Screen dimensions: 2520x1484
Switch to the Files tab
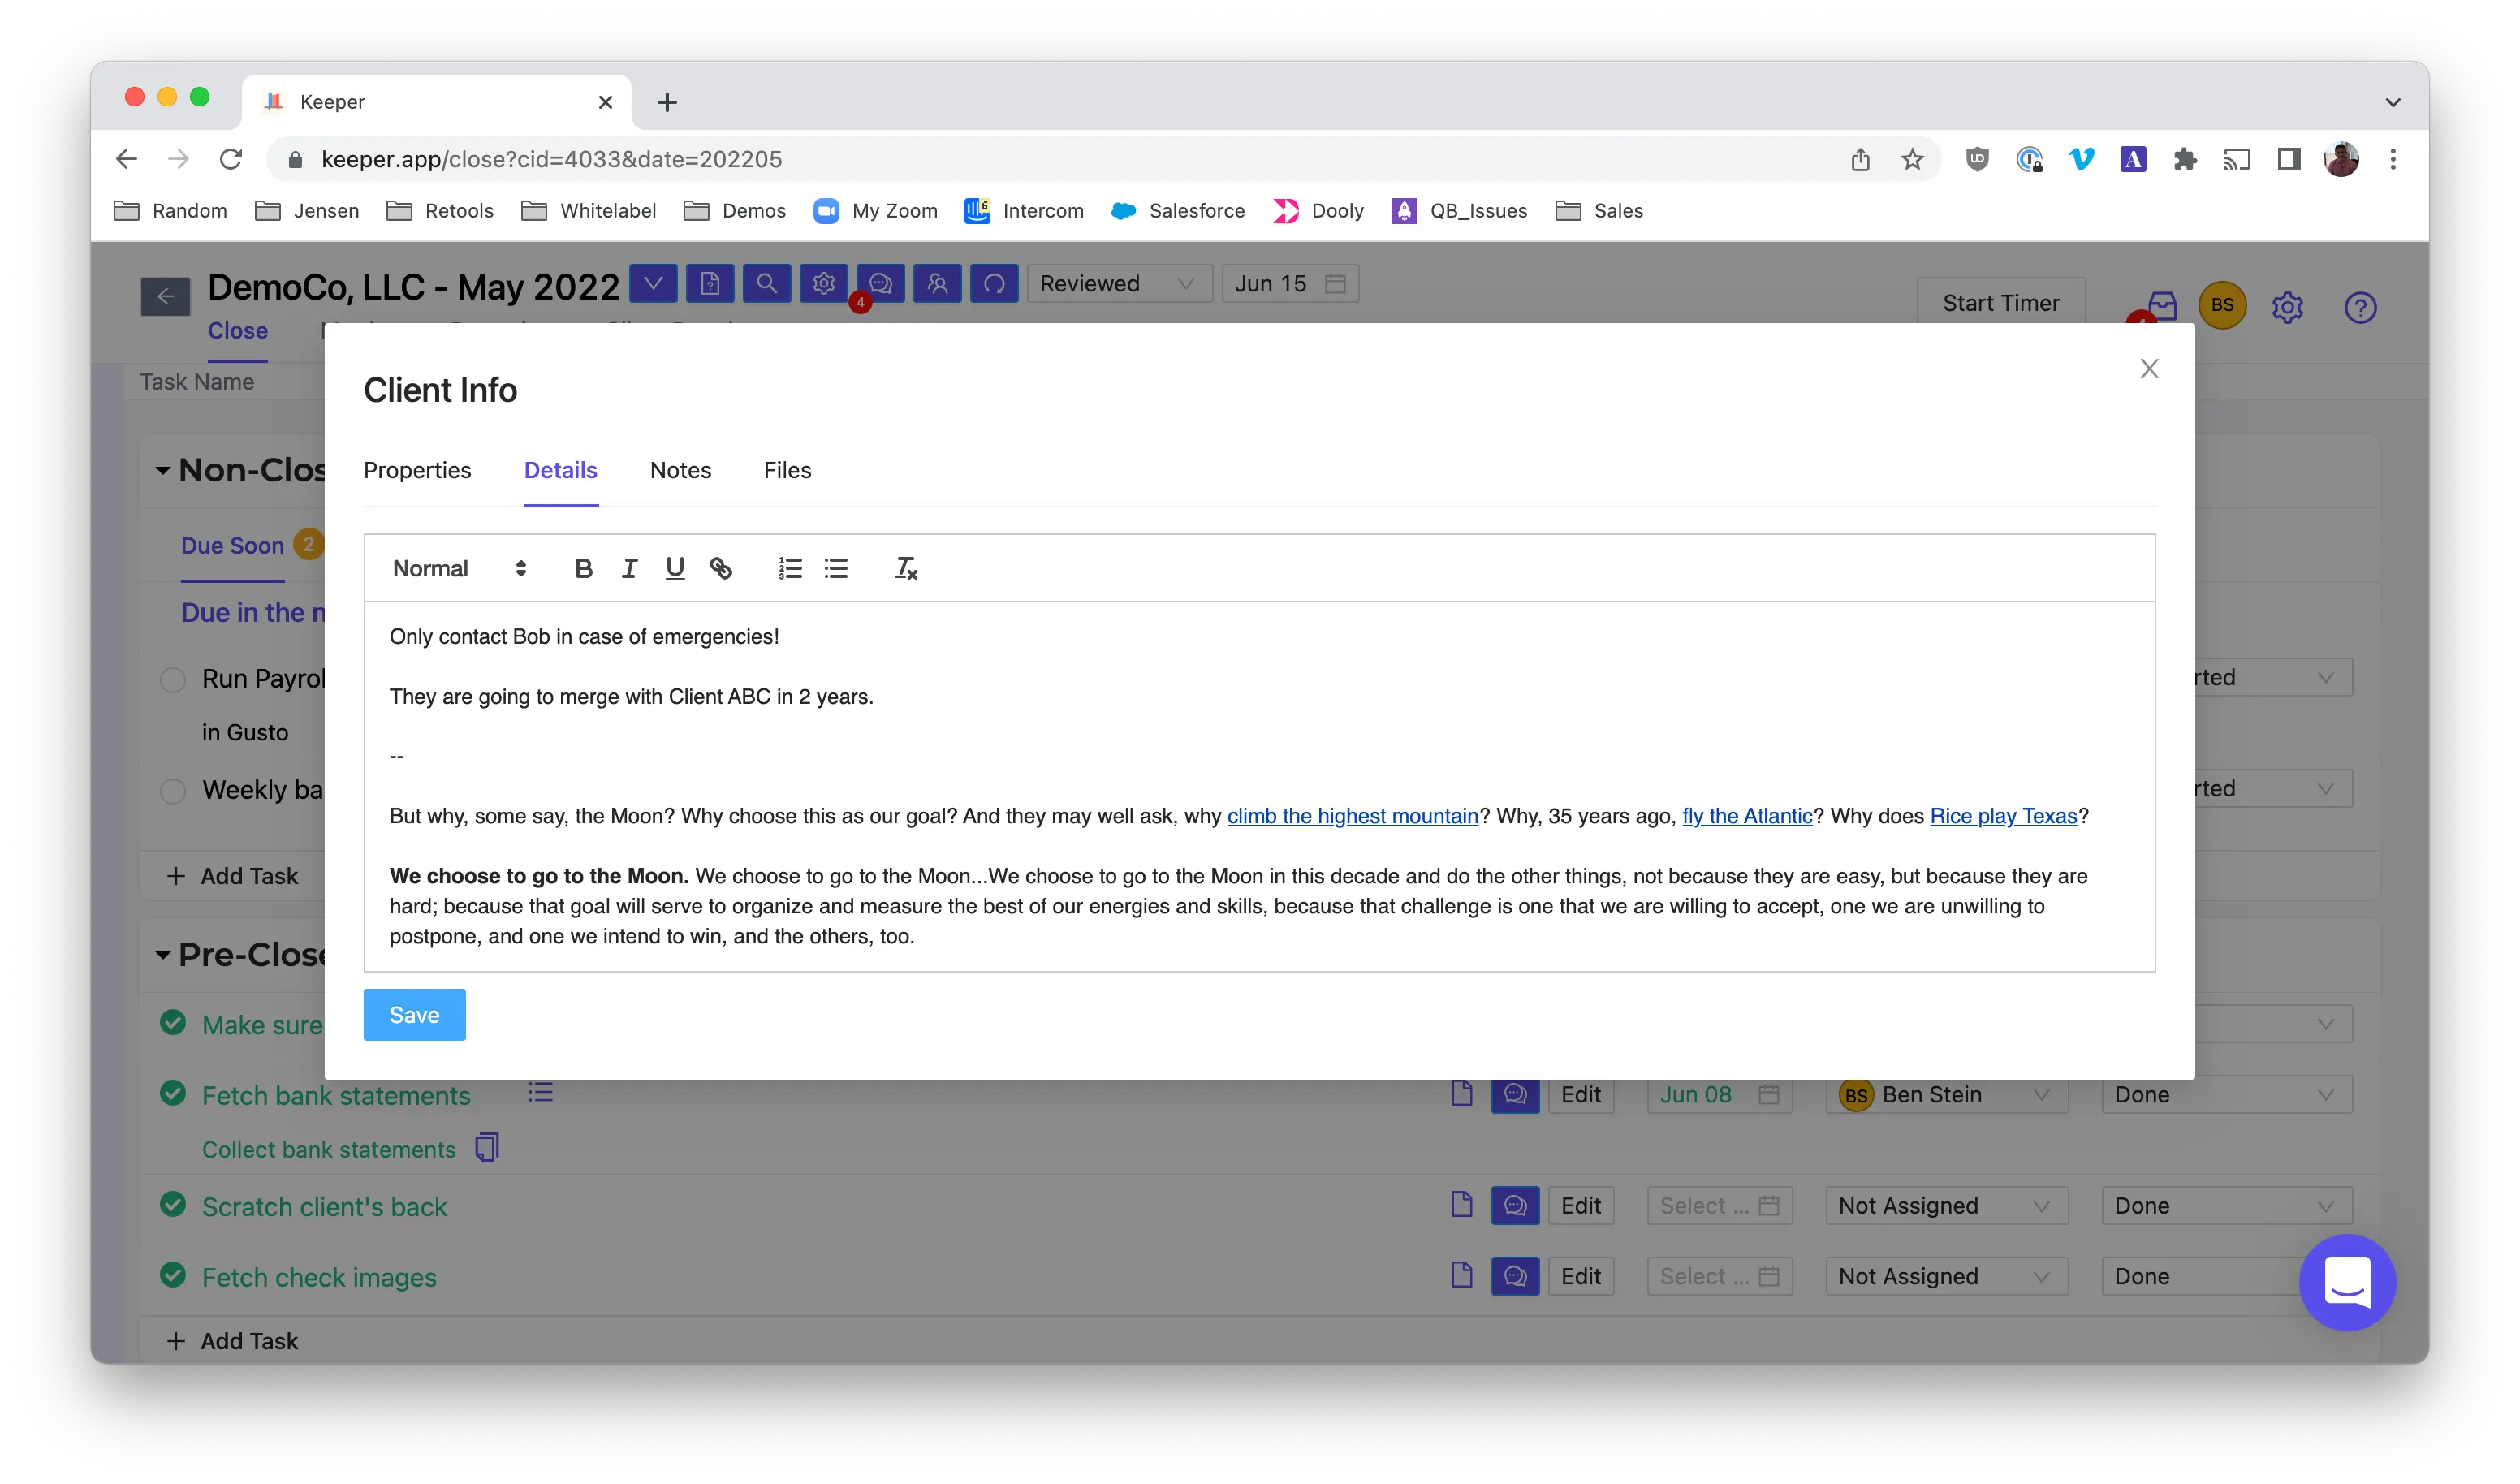tap(787, 470)
